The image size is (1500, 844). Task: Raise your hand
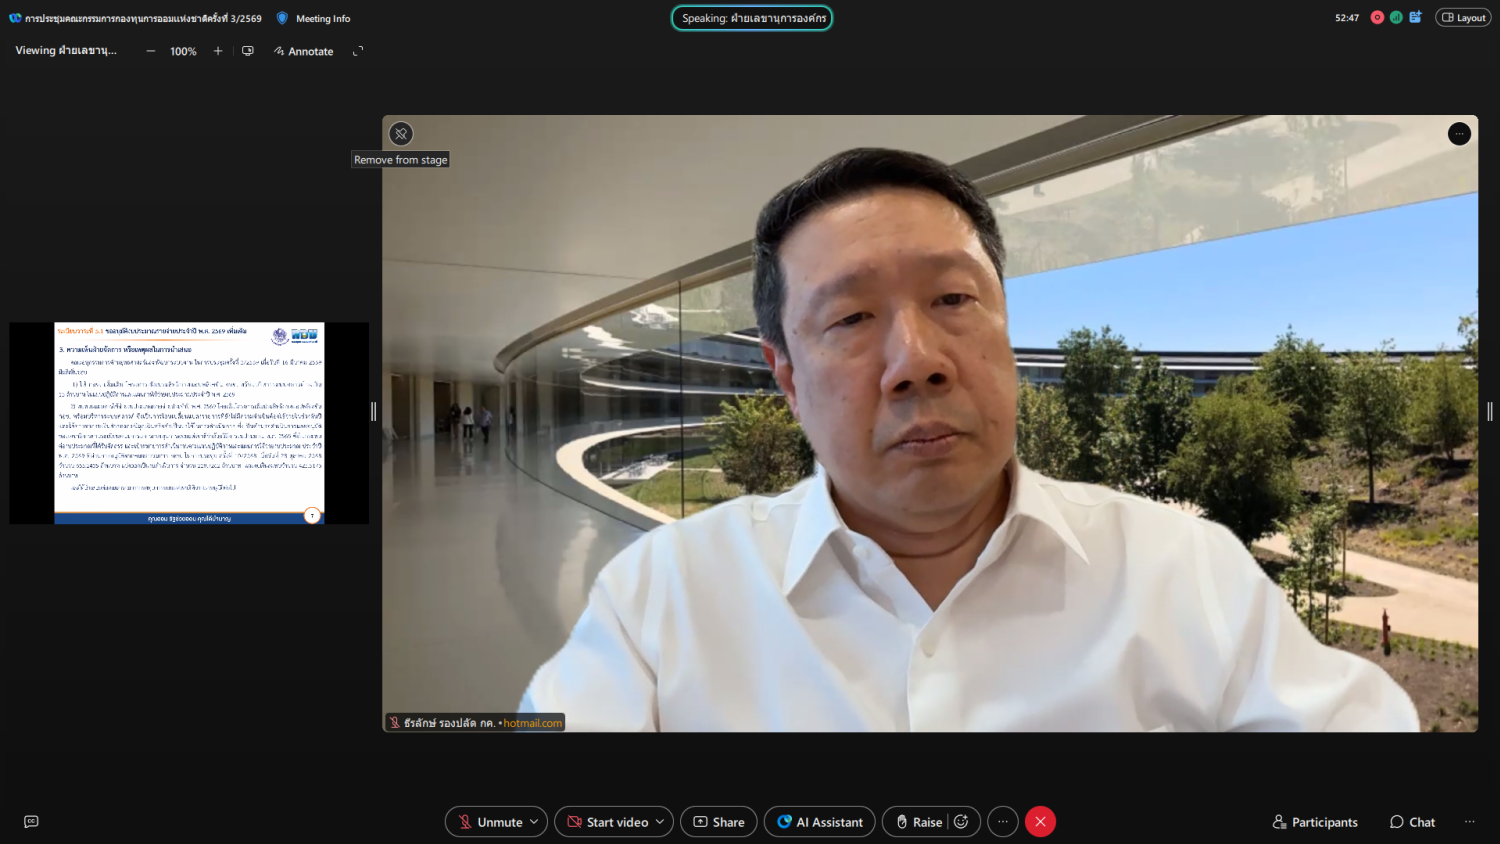[x=917, y=822]
